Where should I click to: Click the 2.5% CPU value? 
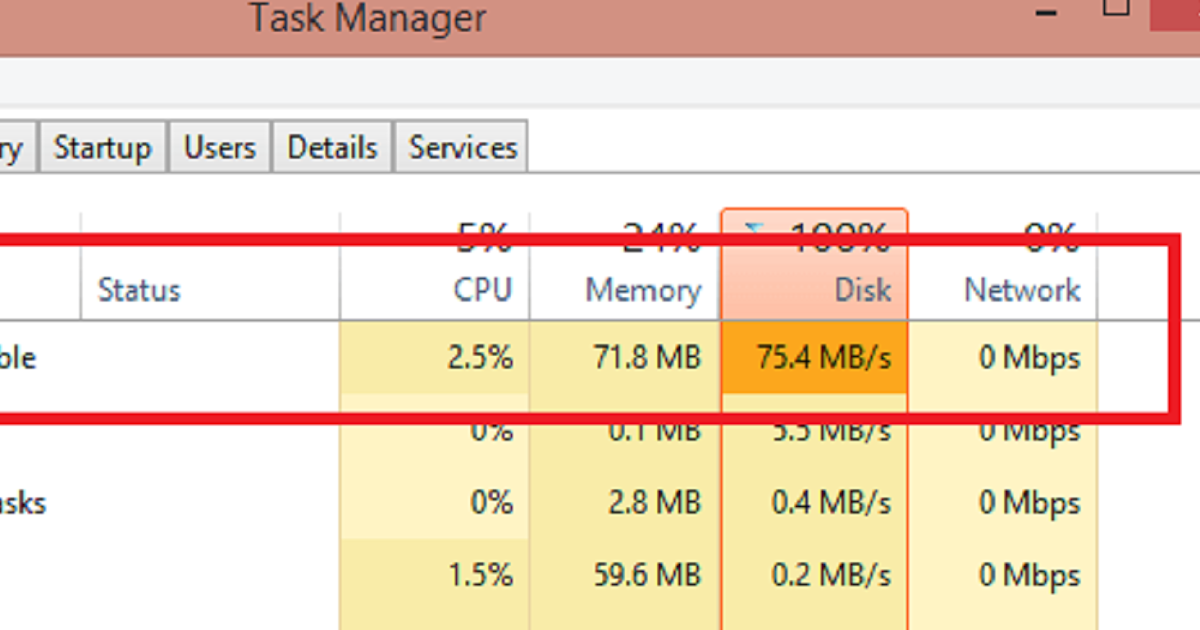pos(480,358)
